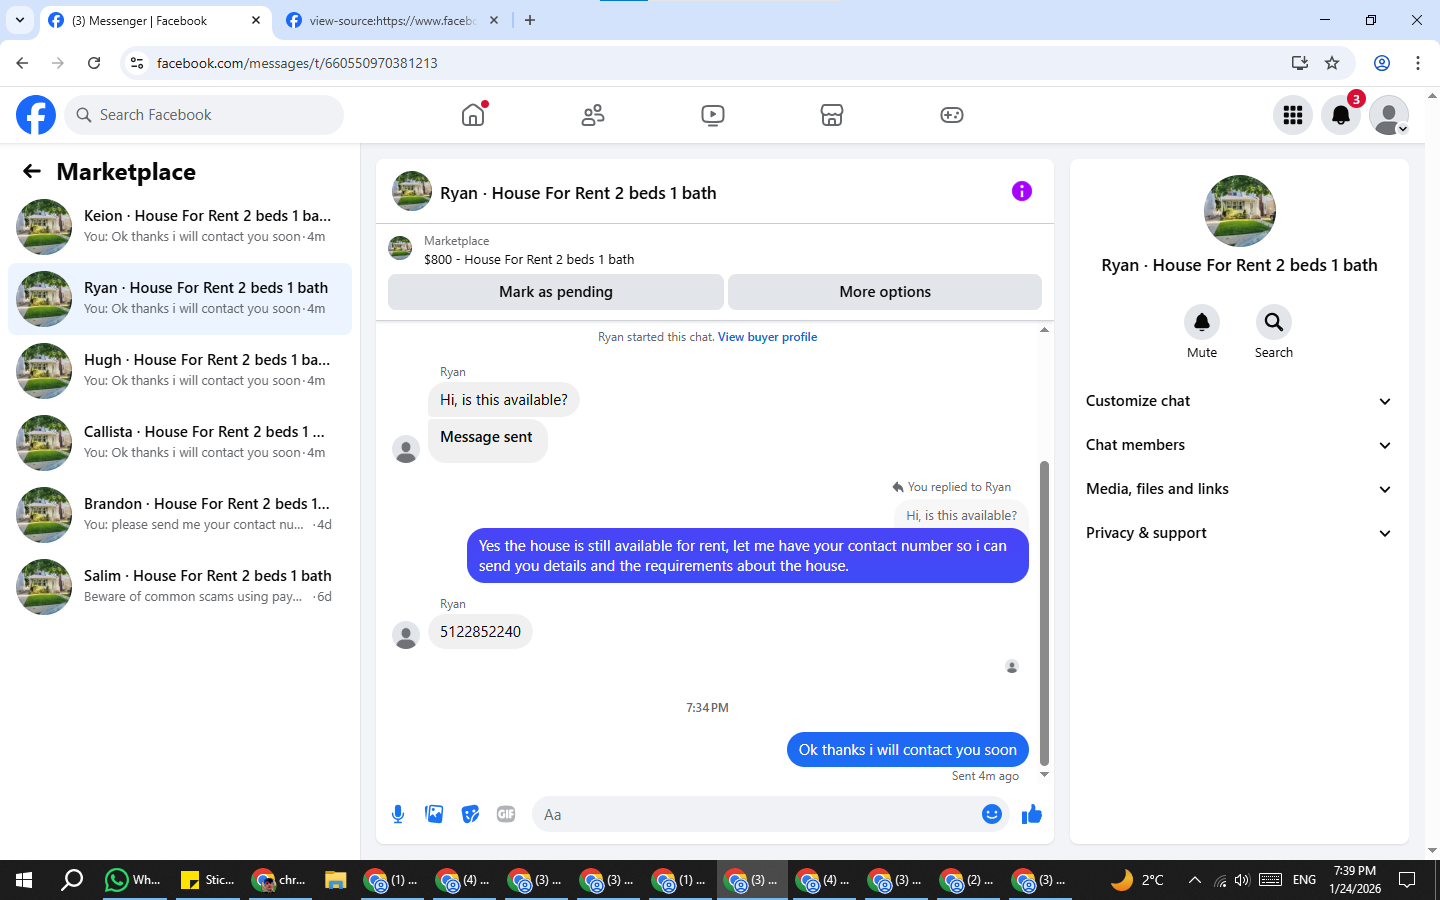Screen dimensions: 1440x900
Task: Attach a photo using image icon
Action: click(434, 814)
